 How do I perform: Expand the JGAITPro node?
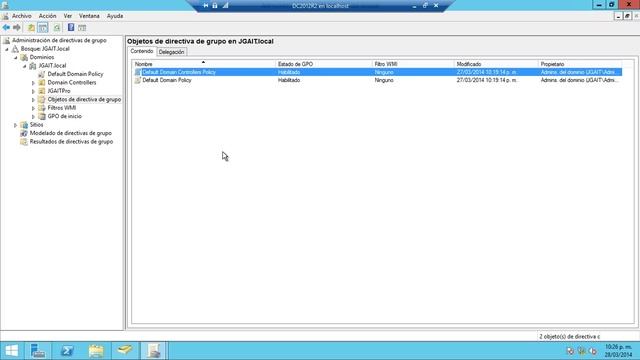tap(33, 91)
